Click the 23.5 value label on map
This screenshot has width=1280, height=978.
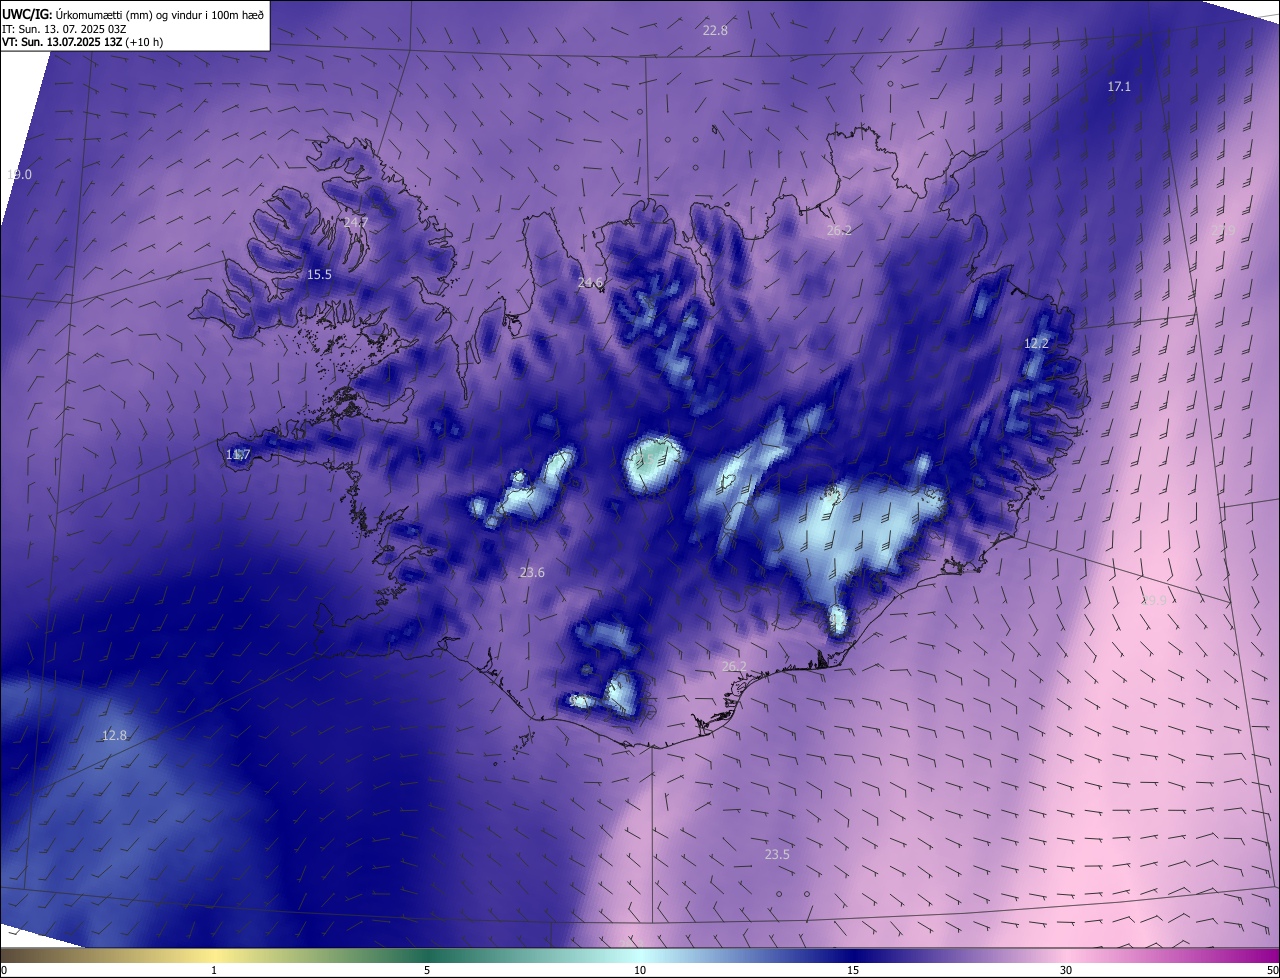point(777,855)
